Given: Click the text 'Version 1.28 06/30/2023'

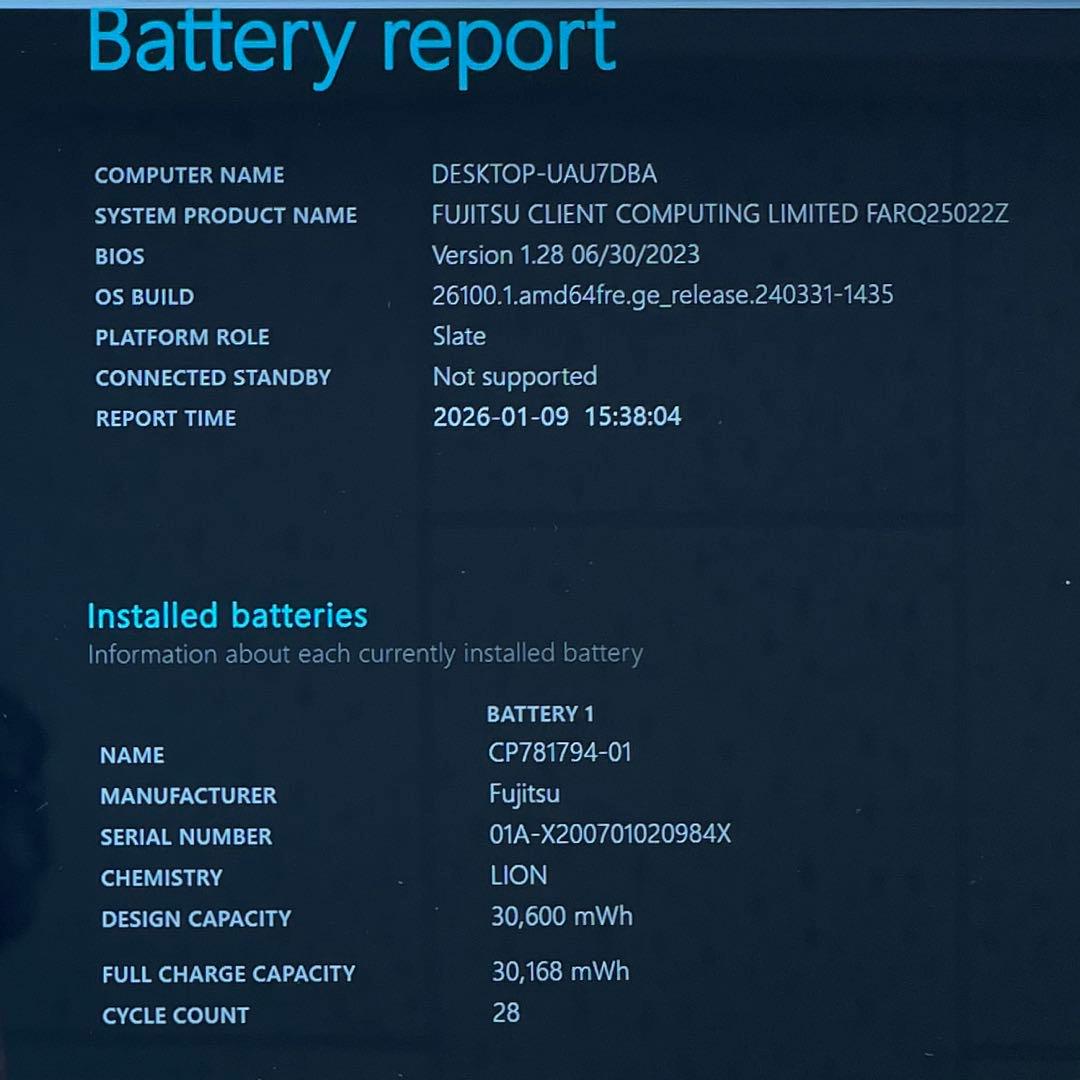Looking at the screenshot, I should click(565, 255).
